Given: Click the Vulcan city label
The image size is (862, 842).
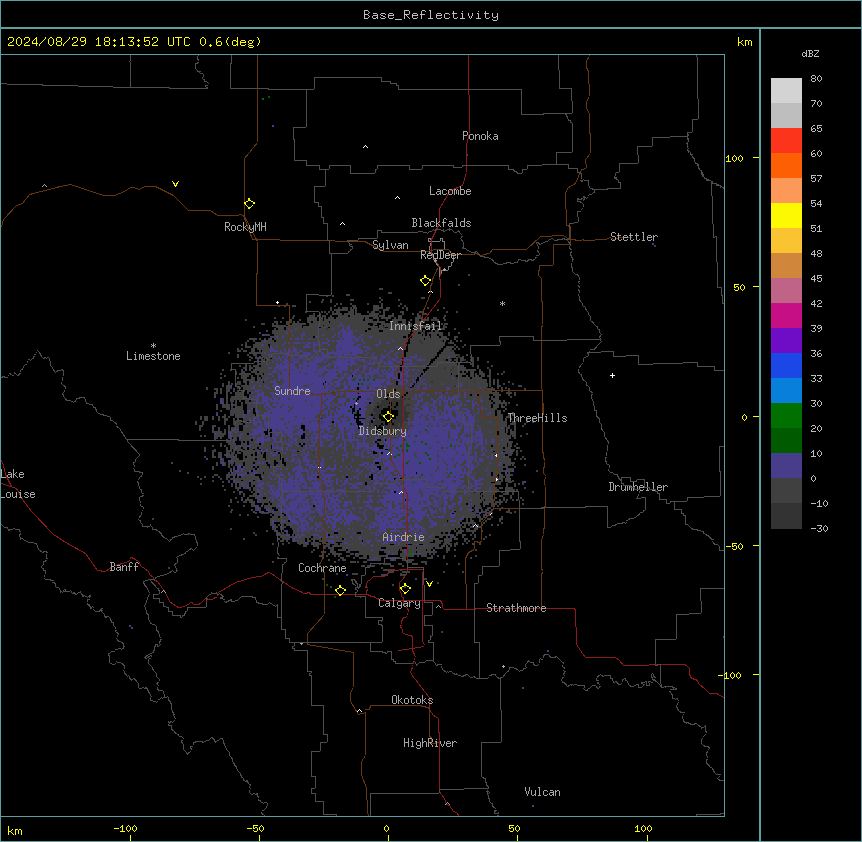Looking at the screenshot, I should pyautogui.click(x=543, y=792).
